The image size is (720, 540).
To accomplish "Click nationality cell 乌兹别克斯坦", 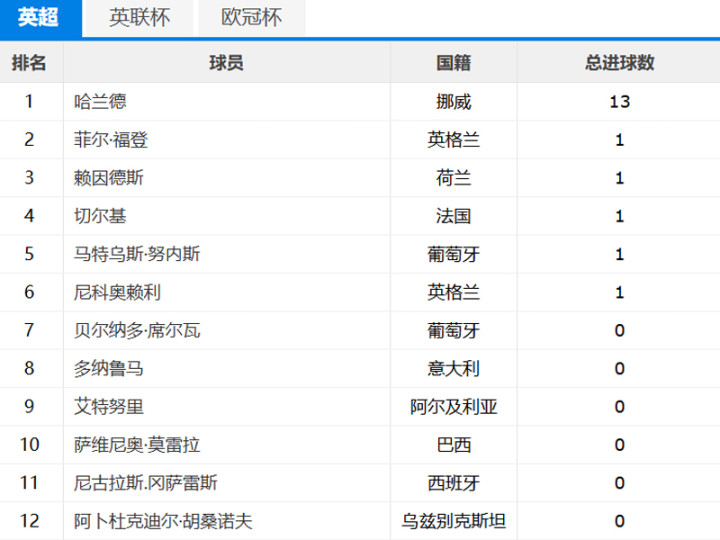I will coord(454,521).
